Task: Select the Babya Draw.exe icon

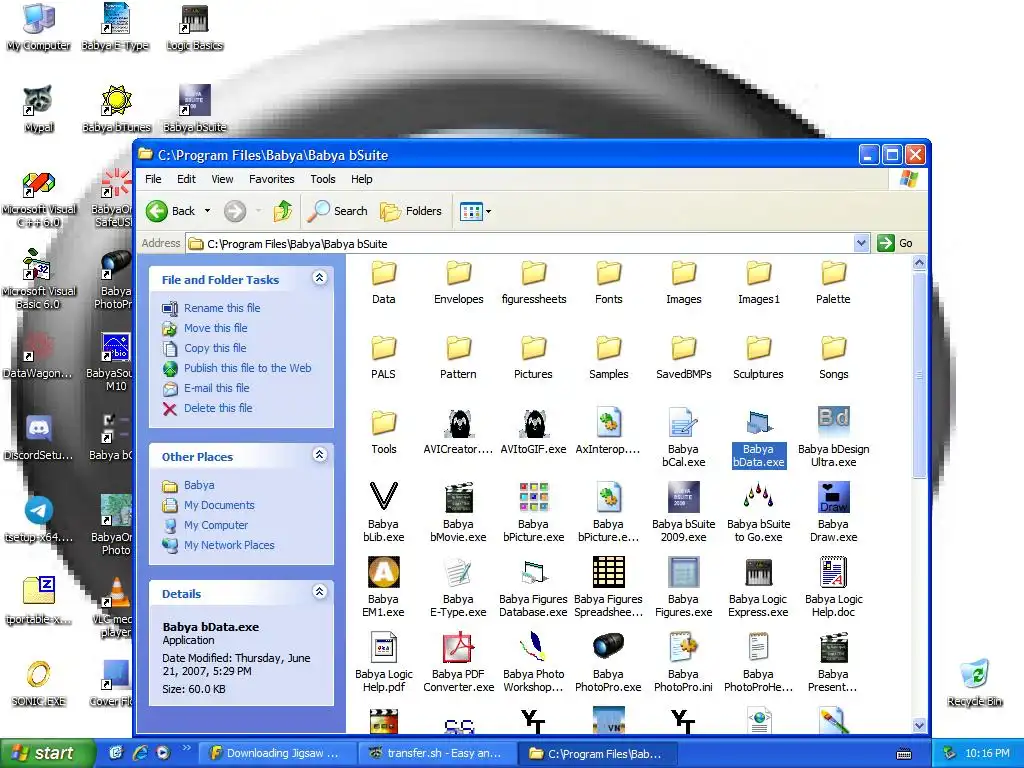Action: pyautogui.click(x=833, y=498)
